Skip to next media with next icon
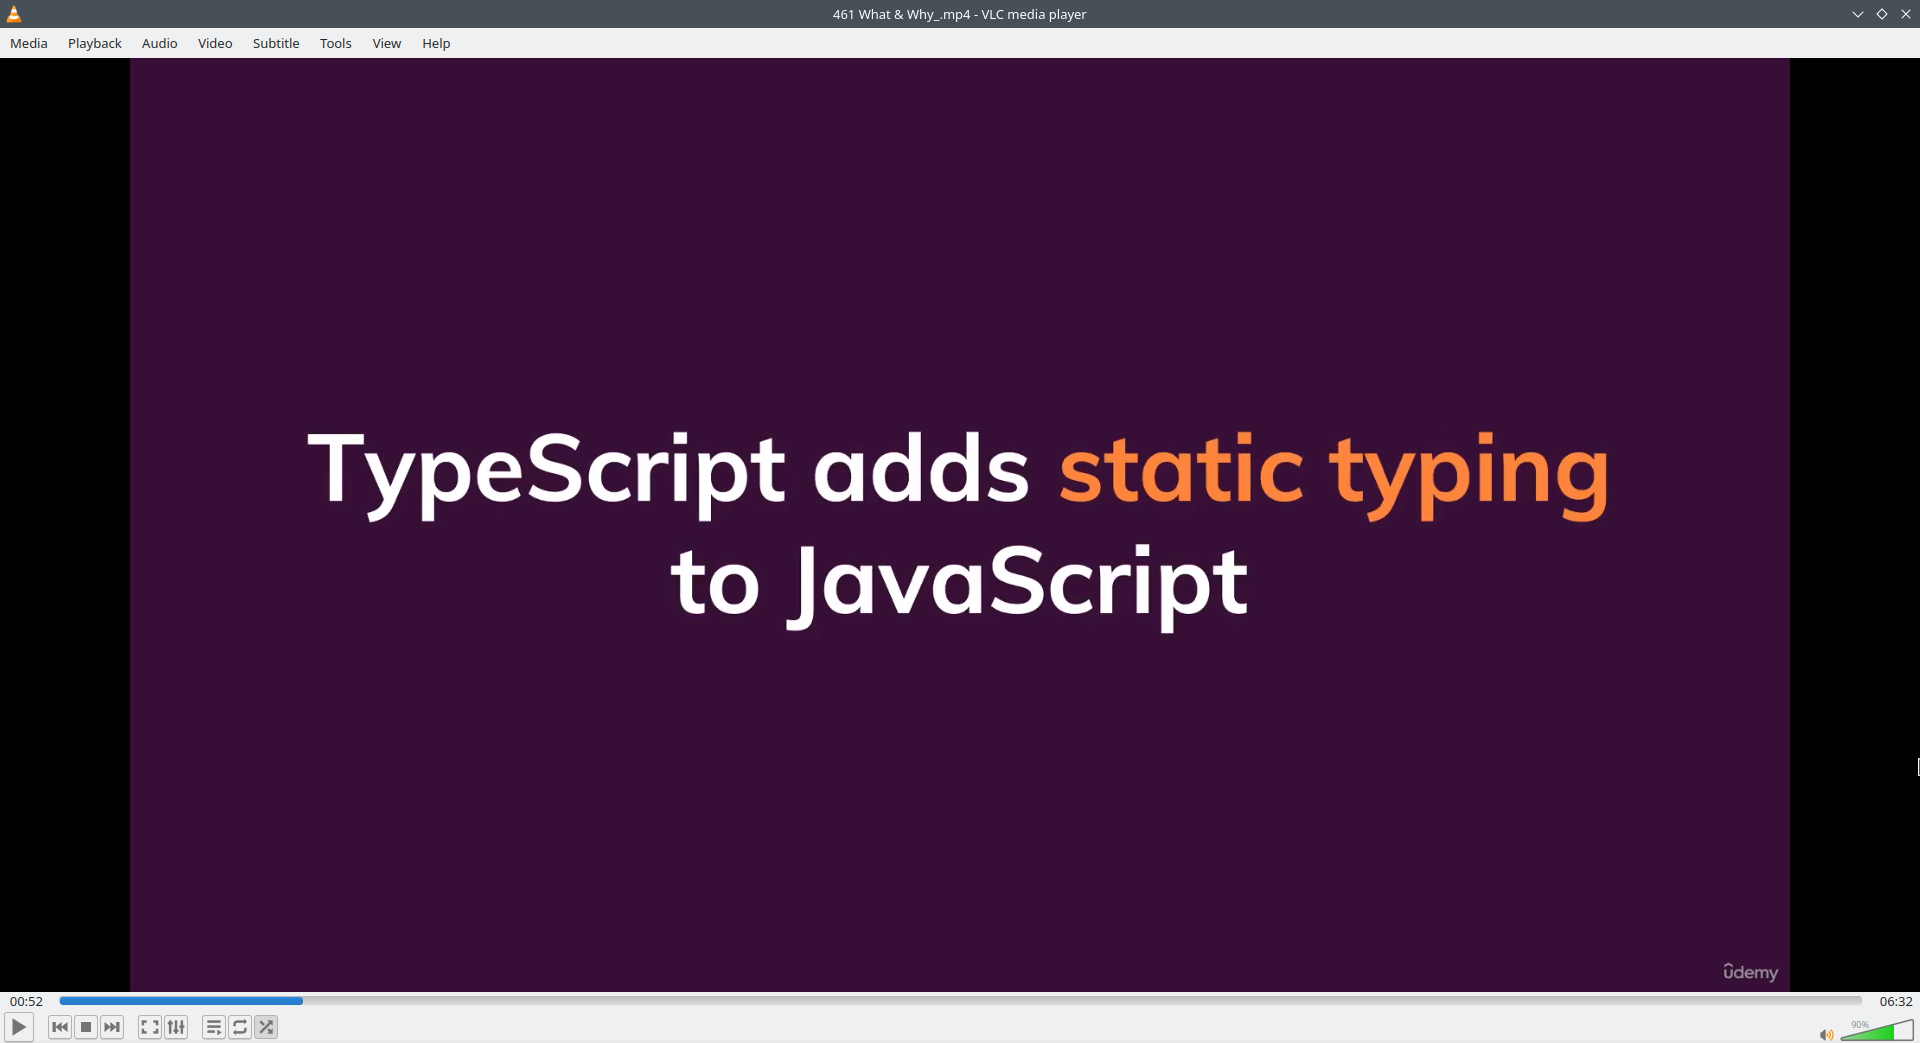This screenshot has width=1920, height=1043. 112,1026
